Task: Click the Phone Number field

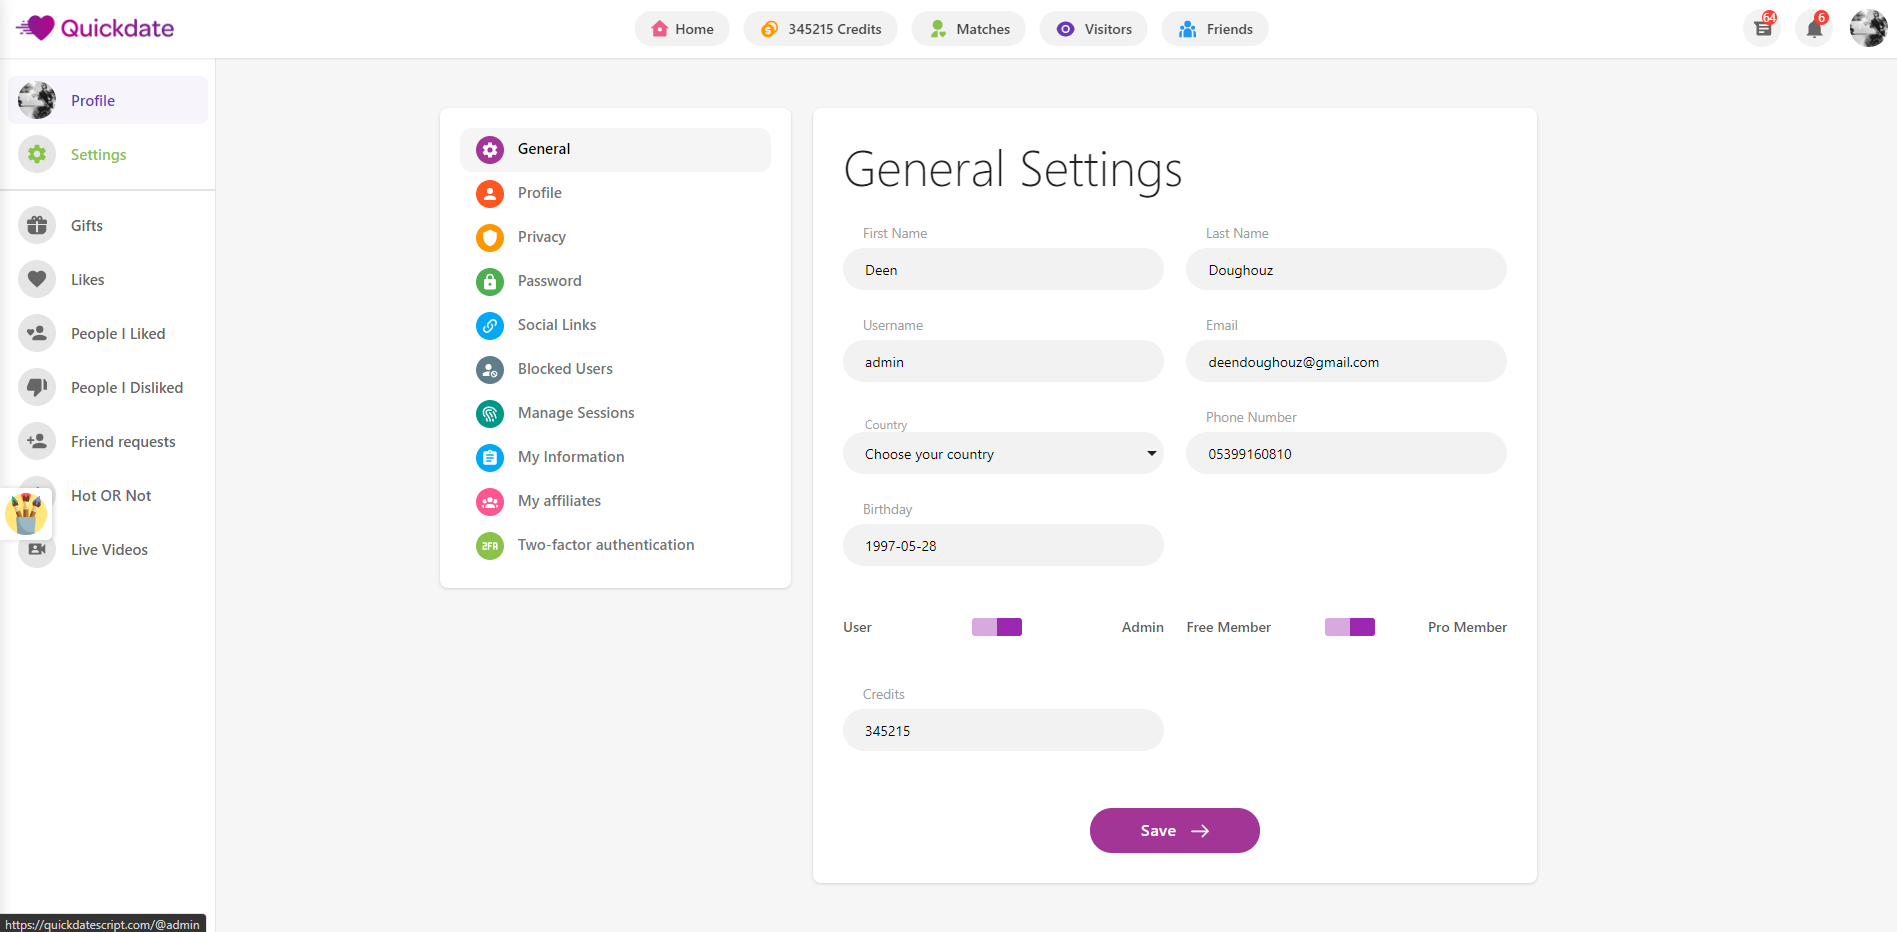Action: pos(1346,454)
